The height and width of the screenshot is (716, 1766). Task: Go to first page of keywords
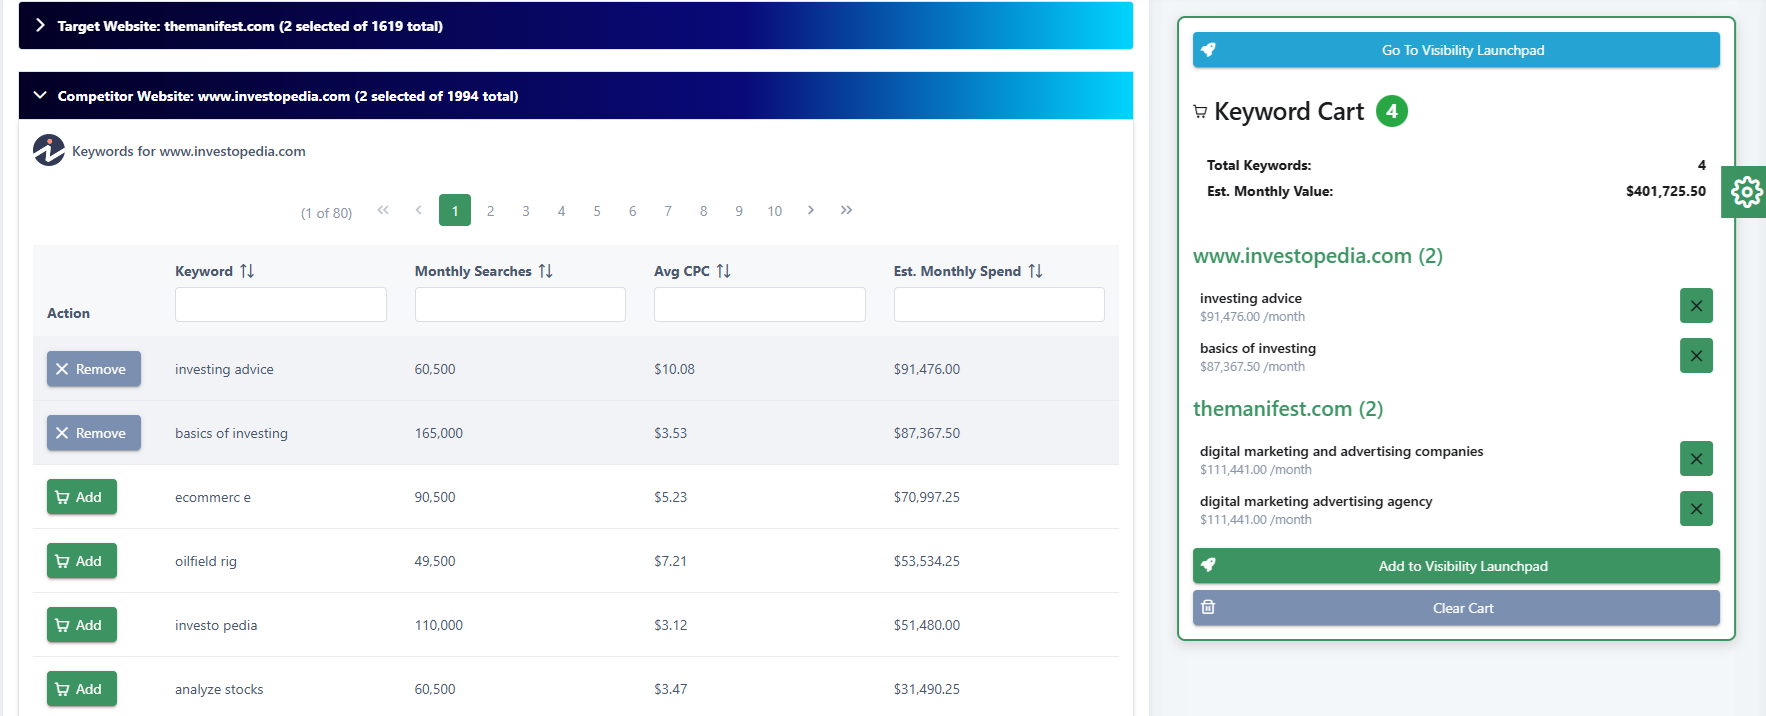pos(383,210)
